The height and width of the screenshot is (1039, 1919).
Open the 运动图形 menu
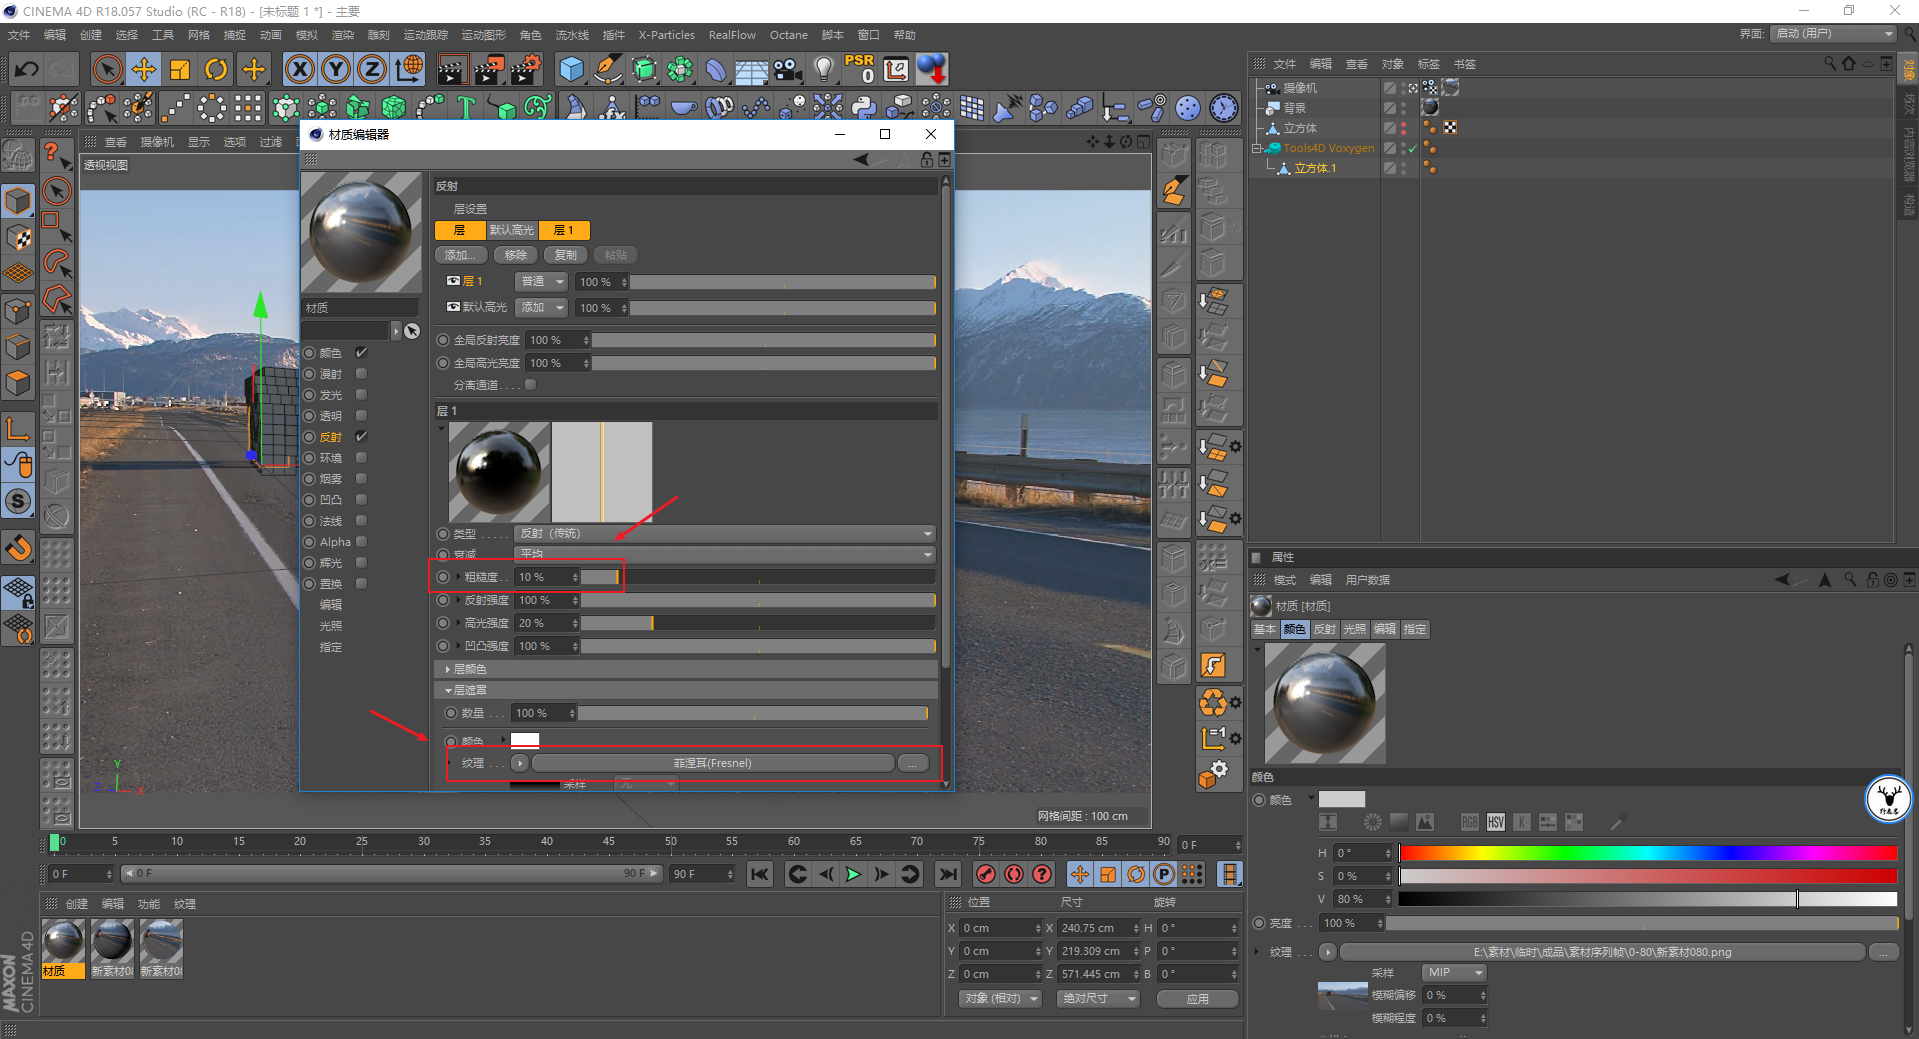pos(484,35)
